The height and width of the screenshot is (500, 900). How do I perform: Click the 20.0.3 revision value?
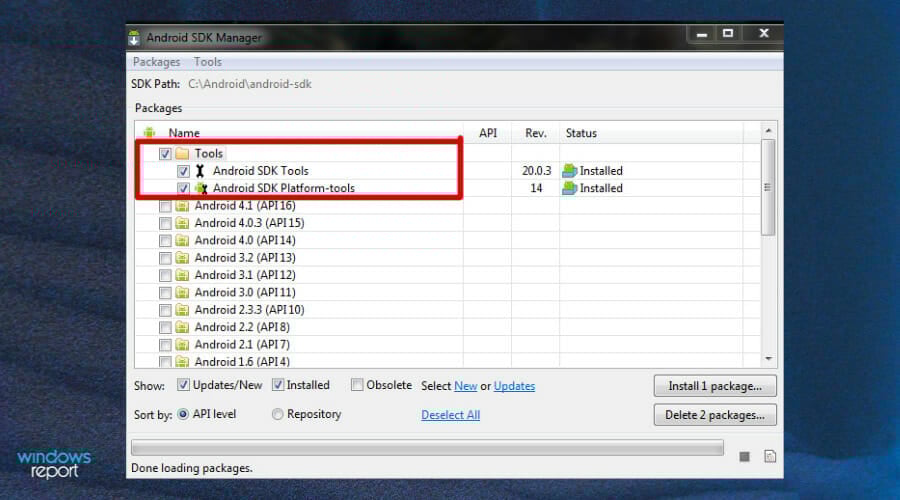pyautogui.click(x=536, y=170)
